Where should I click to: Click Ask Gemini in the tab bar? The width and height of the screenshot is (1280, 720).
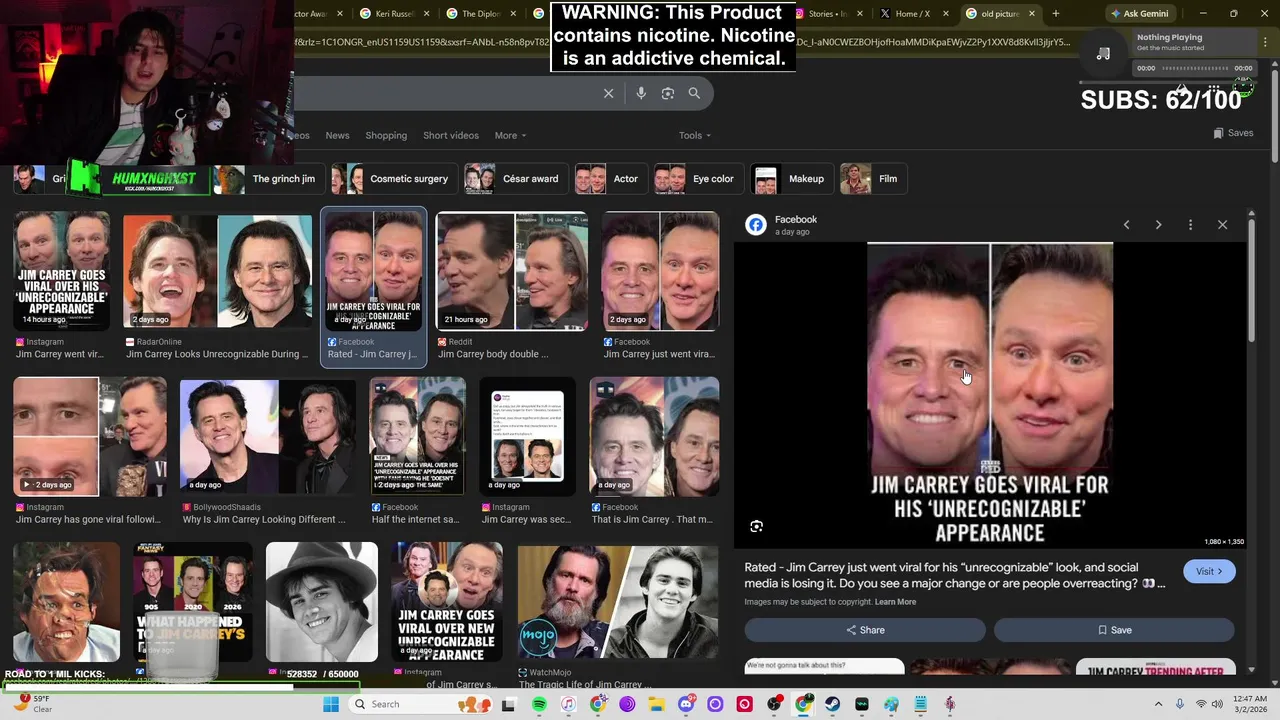click(x=1139, y=14)
